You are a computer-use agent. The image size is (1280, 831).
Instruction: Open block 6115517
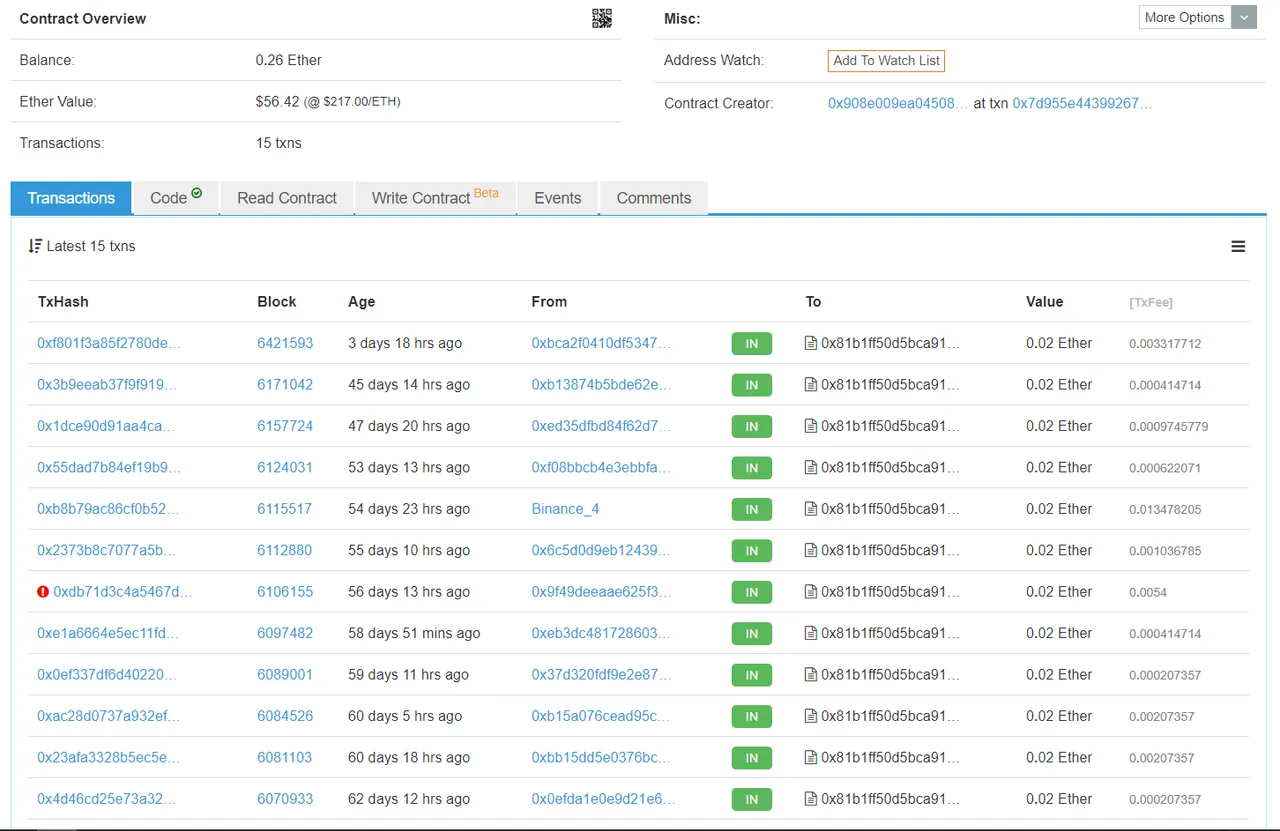click(x=285, y=509)
